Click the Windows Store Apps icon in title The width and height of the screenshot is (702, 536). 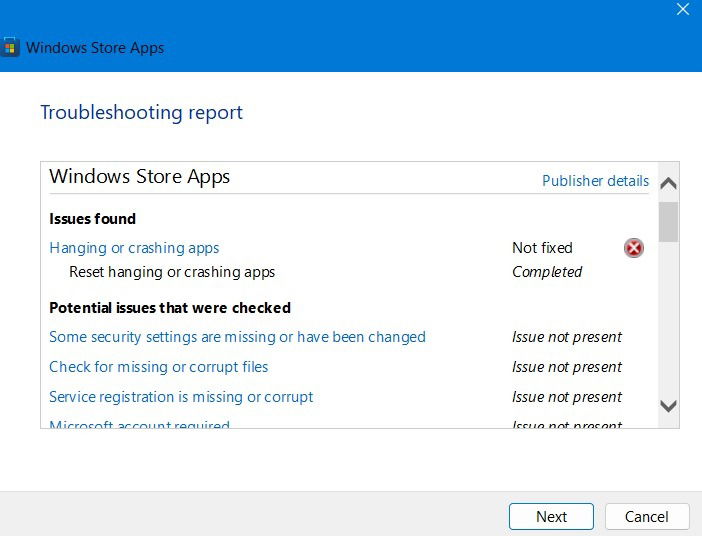tap(10, 47)
